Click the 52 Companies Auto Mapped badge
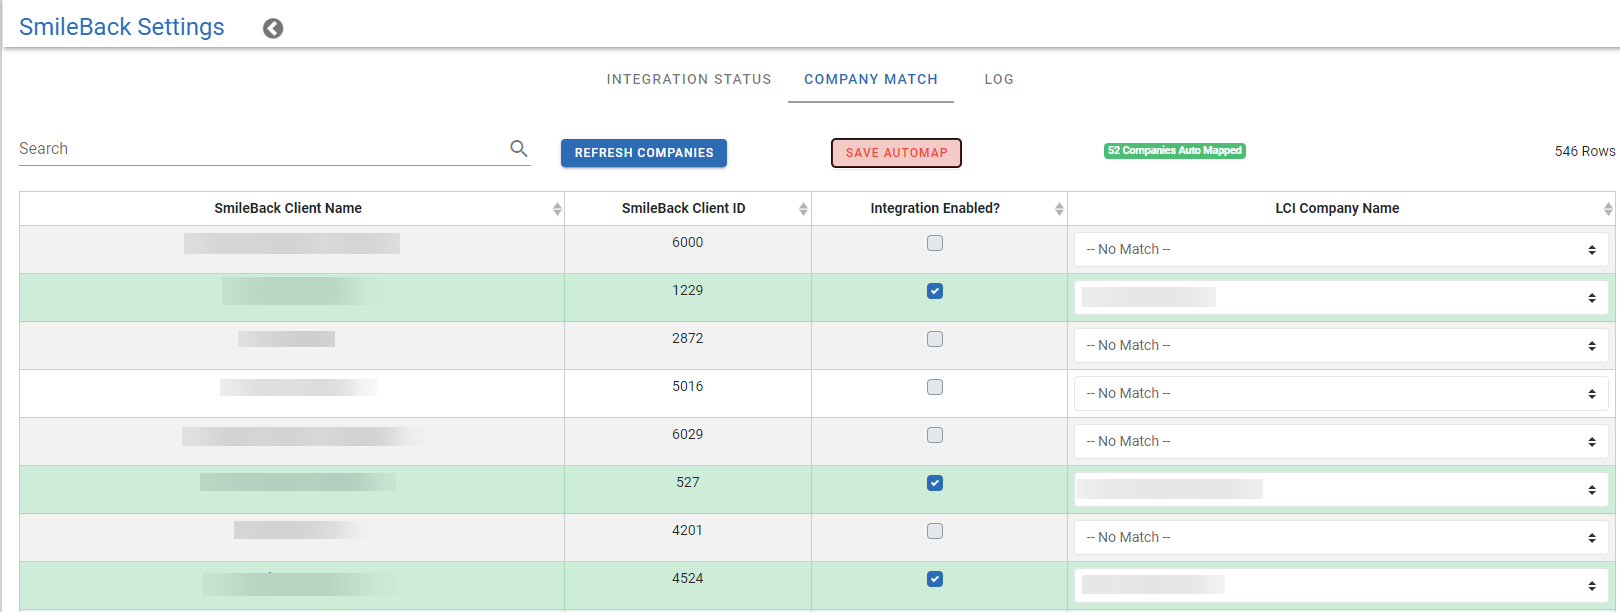The image size is (1620, 612). tap(1175, 151)
